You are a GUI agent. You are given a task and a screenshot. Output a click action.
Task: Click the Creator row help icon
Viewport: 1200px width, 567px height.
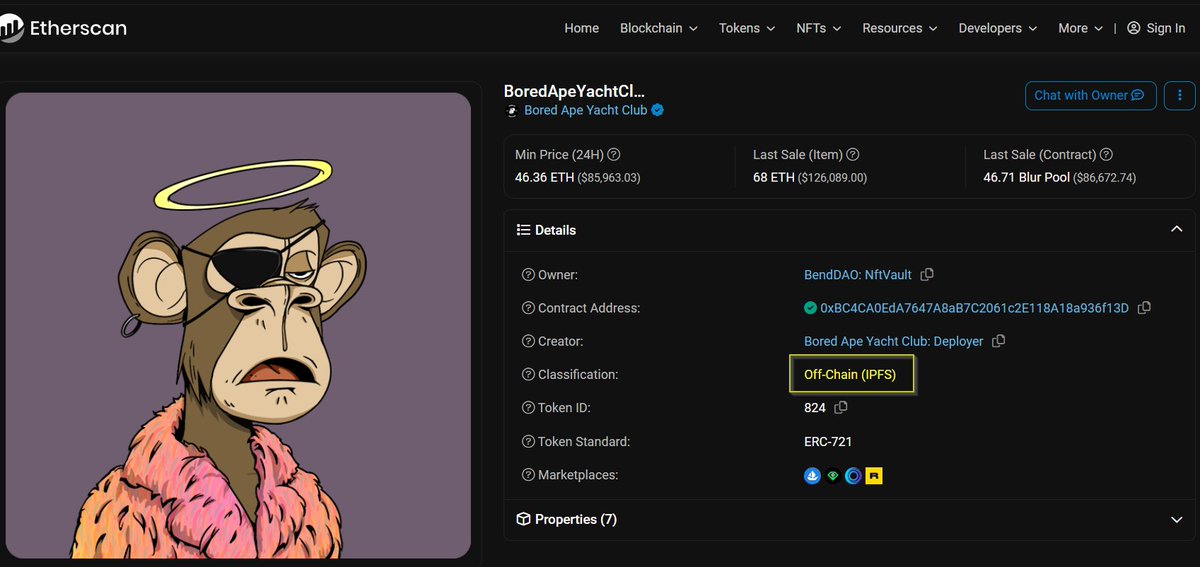click(x=528, y=341)
